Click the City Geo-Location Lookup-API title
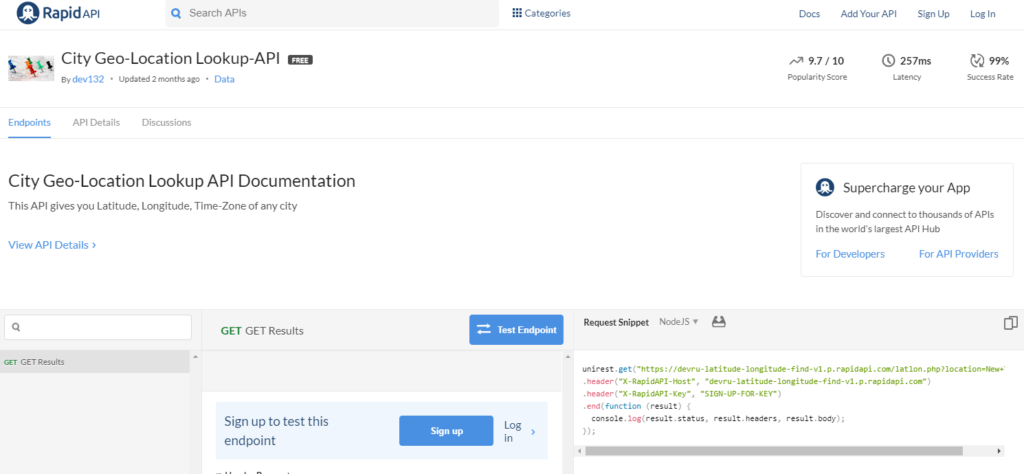 click(x=170, y=58)
